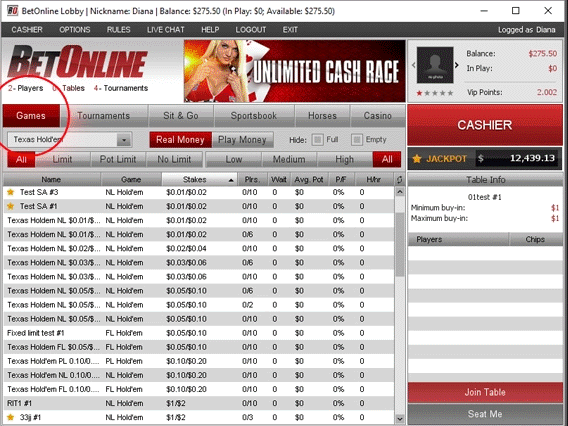
Task: Click the BetOnline lobby logo
Action: (78, 62)
